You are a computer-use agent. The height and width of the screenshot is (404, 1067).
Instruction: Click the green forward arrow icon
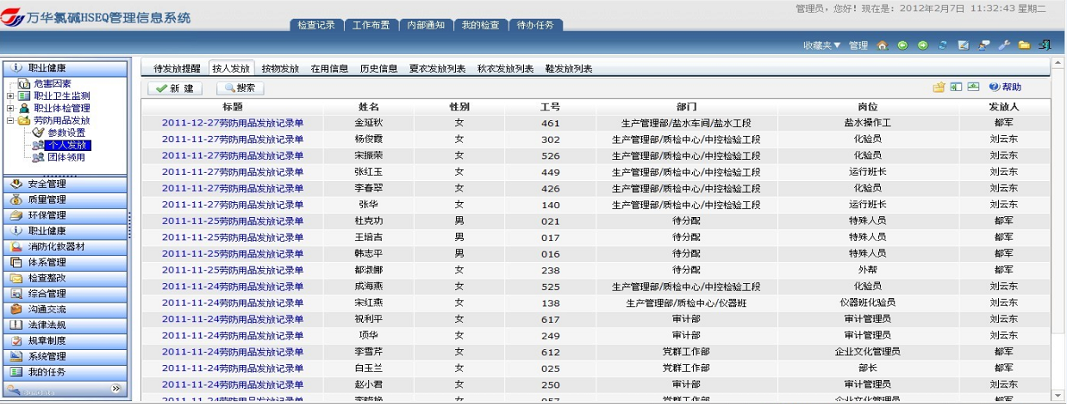click(923, 46)
